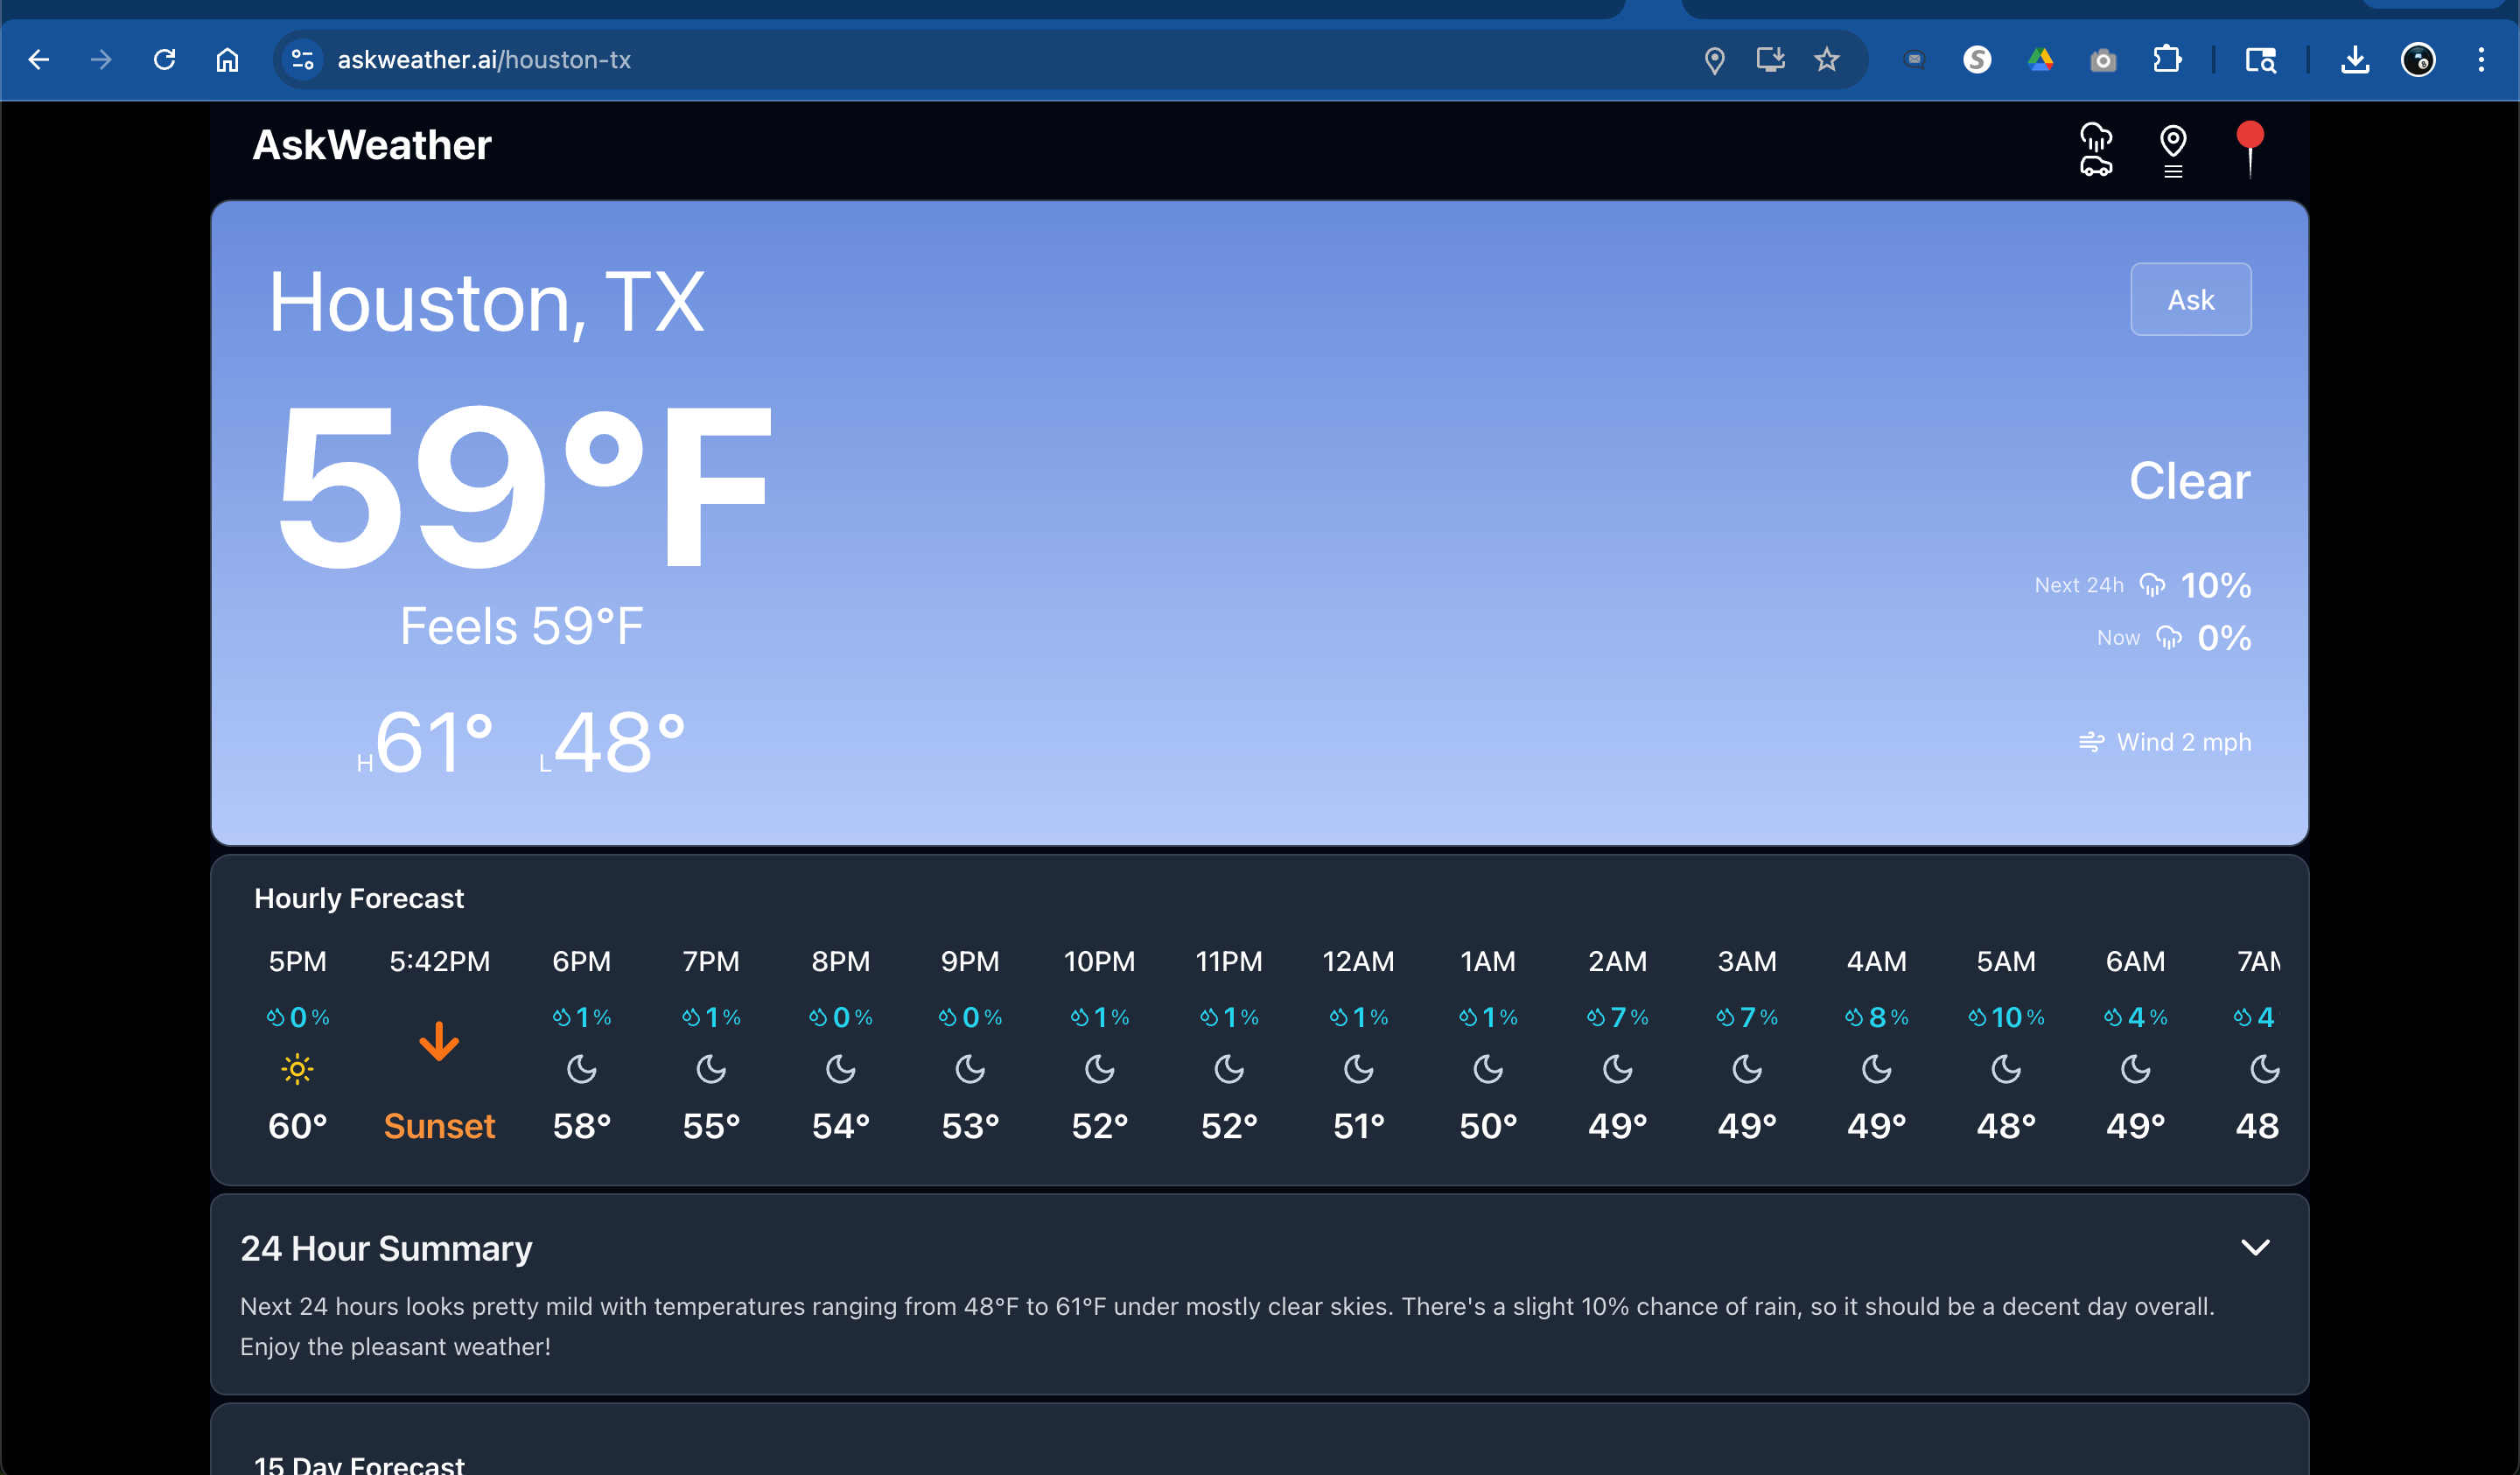Click the red map pin icon
2520x1475 pixels.
pyautogui.click(x=2250, y=149)
